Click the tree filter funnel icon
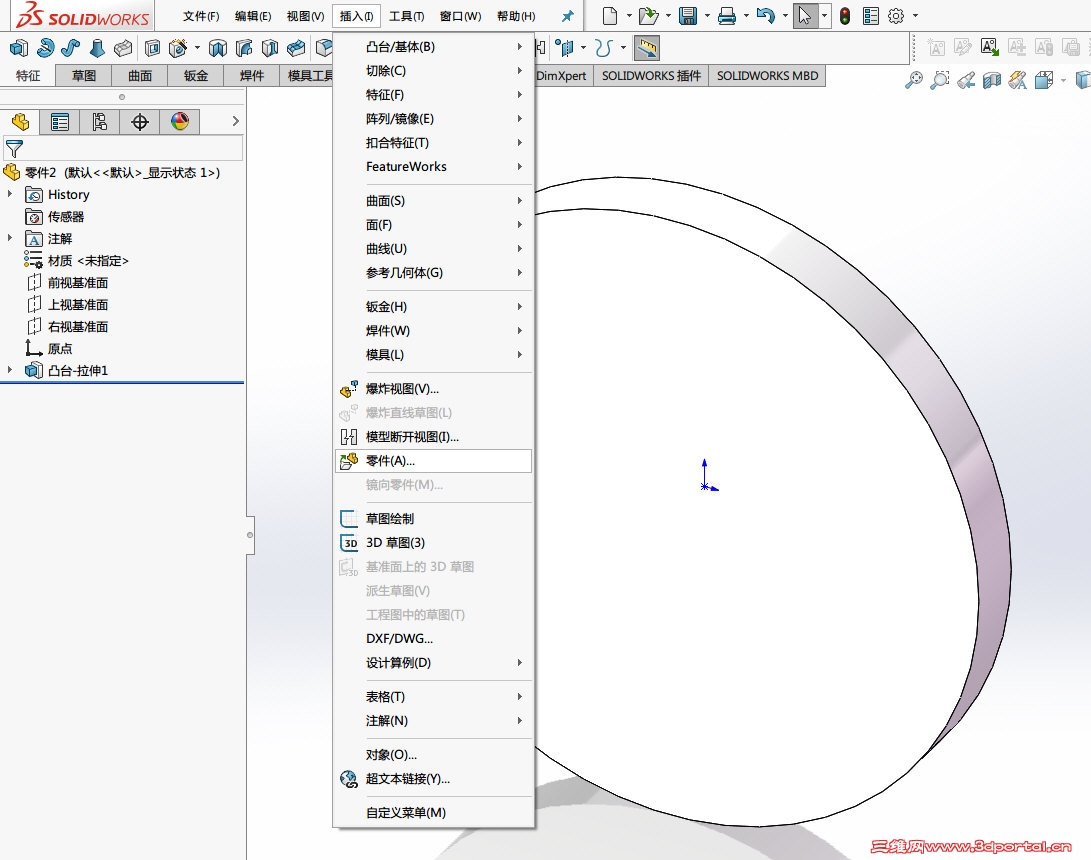This screenshot has height=860, width=1091. 14,148
